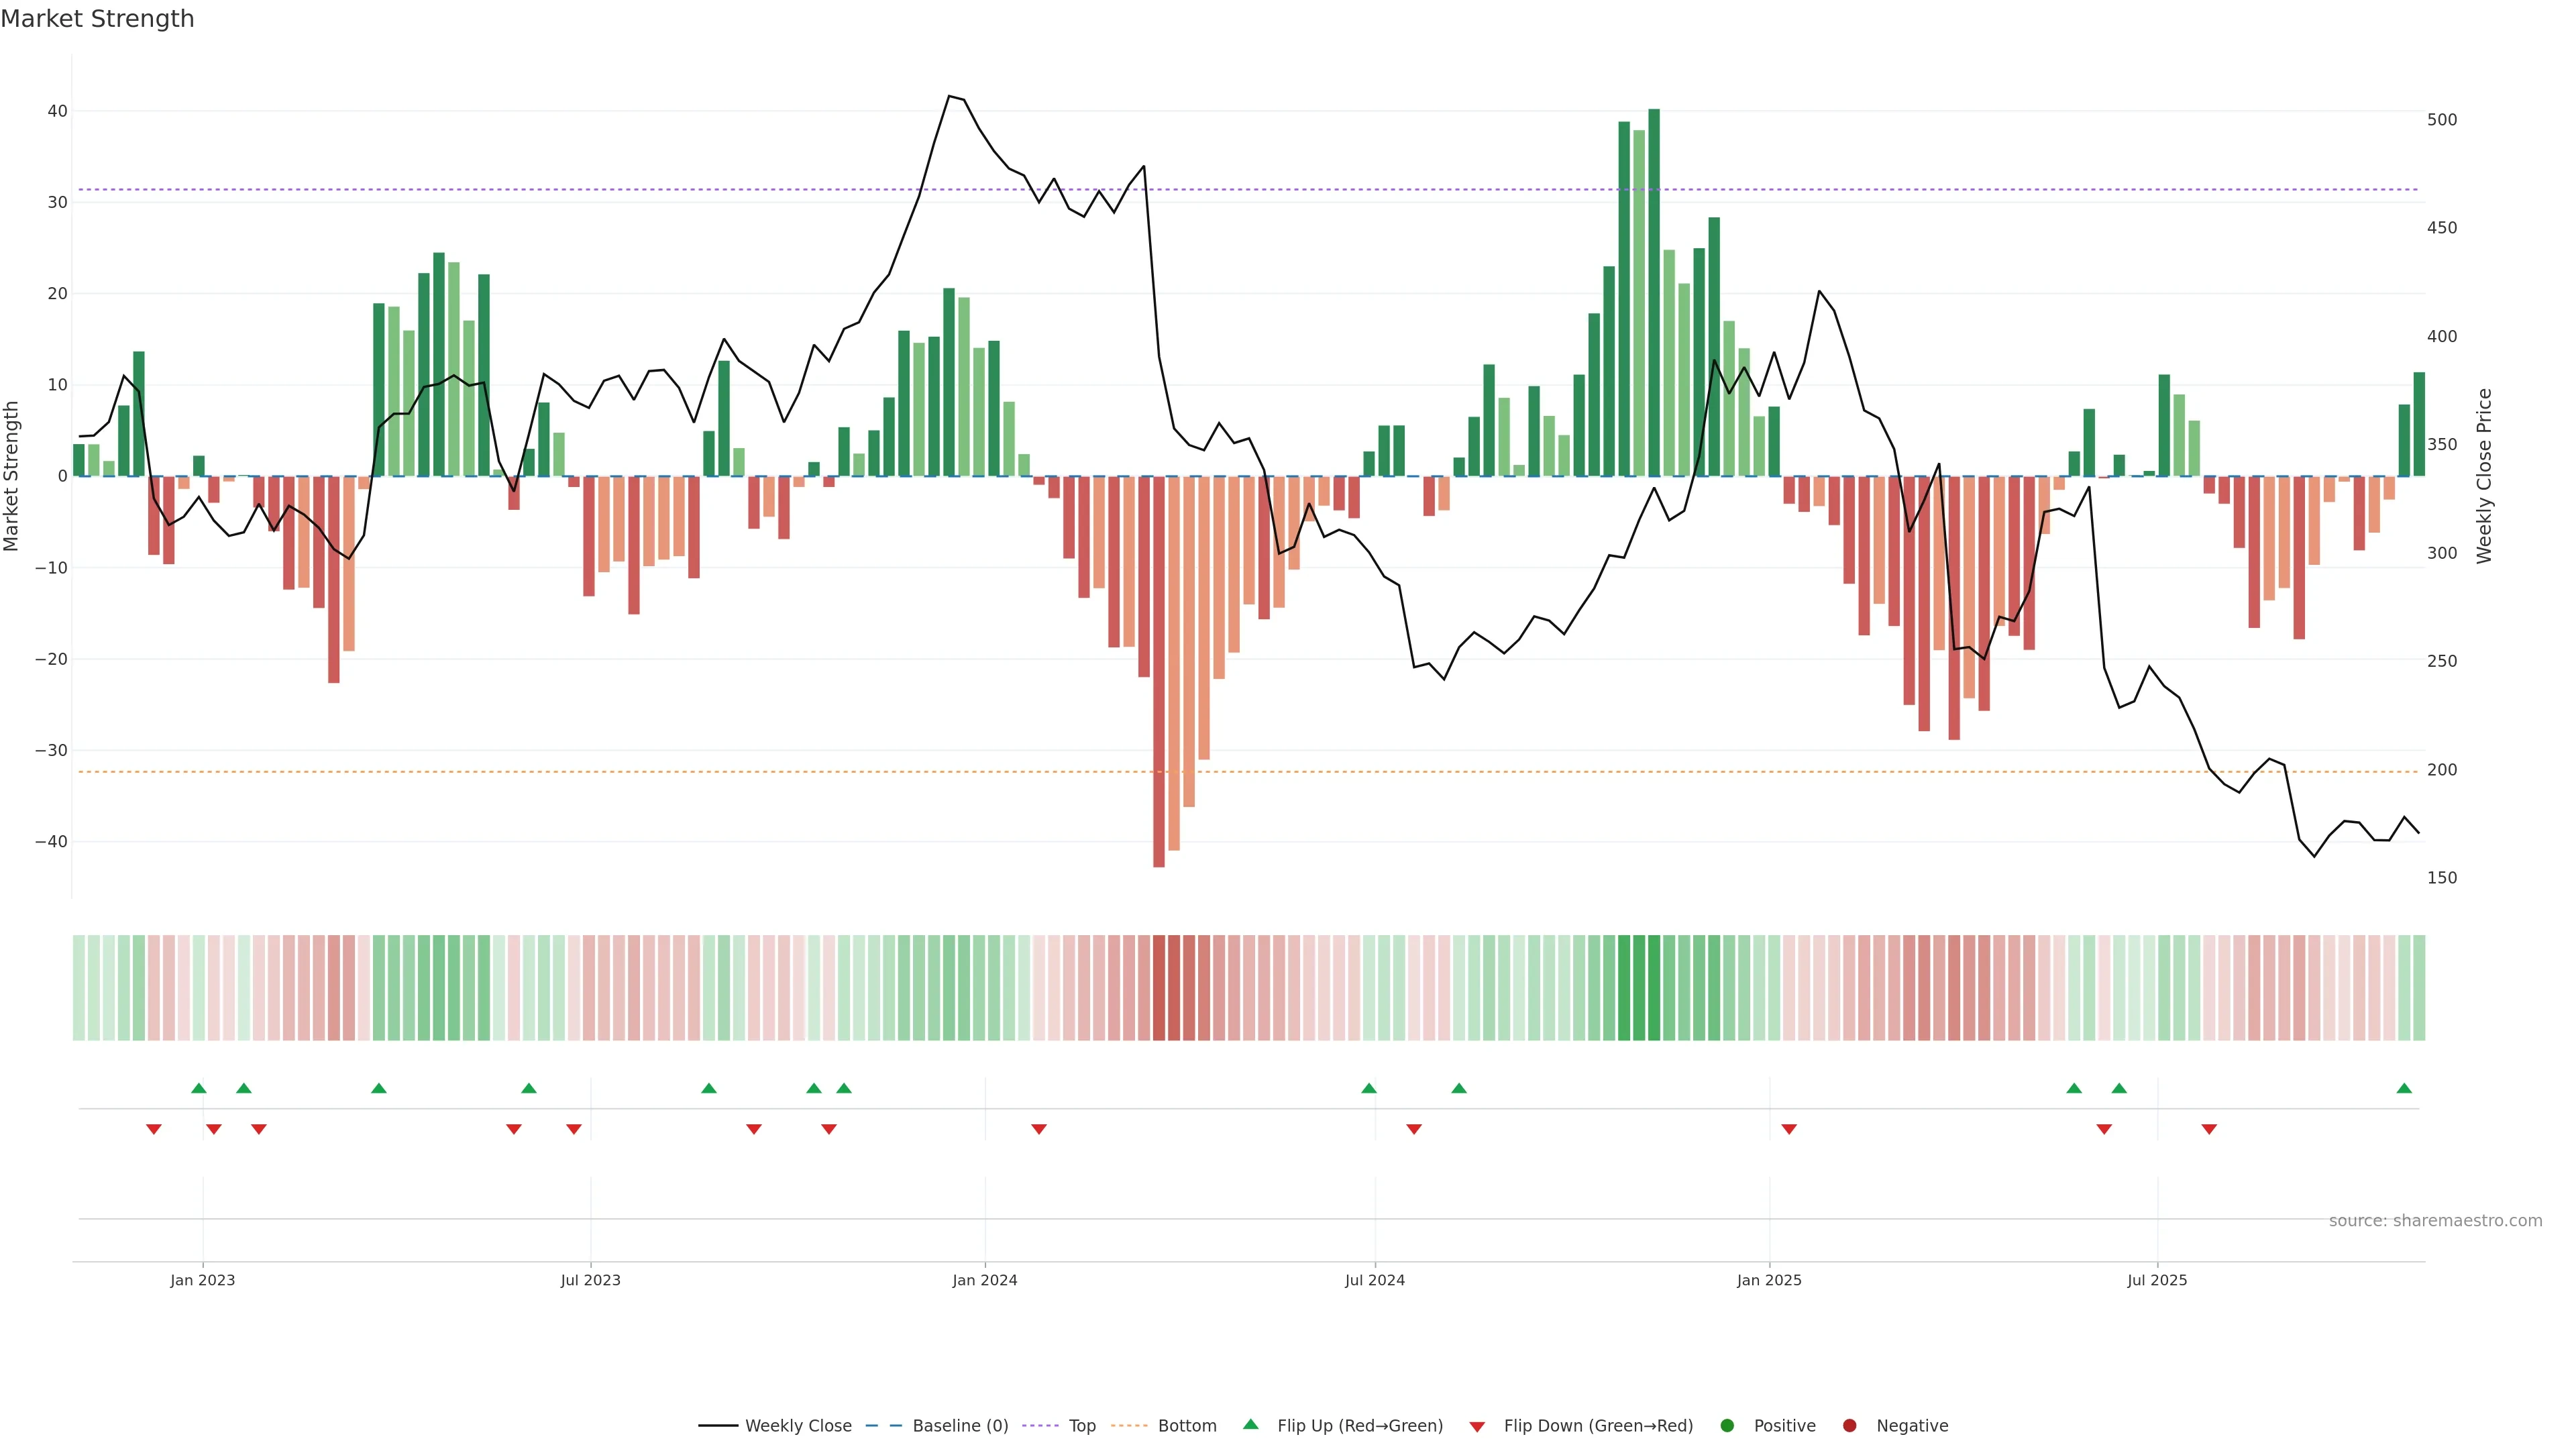Click flip-down marker just after Jan 2025

point(1789,1129)
